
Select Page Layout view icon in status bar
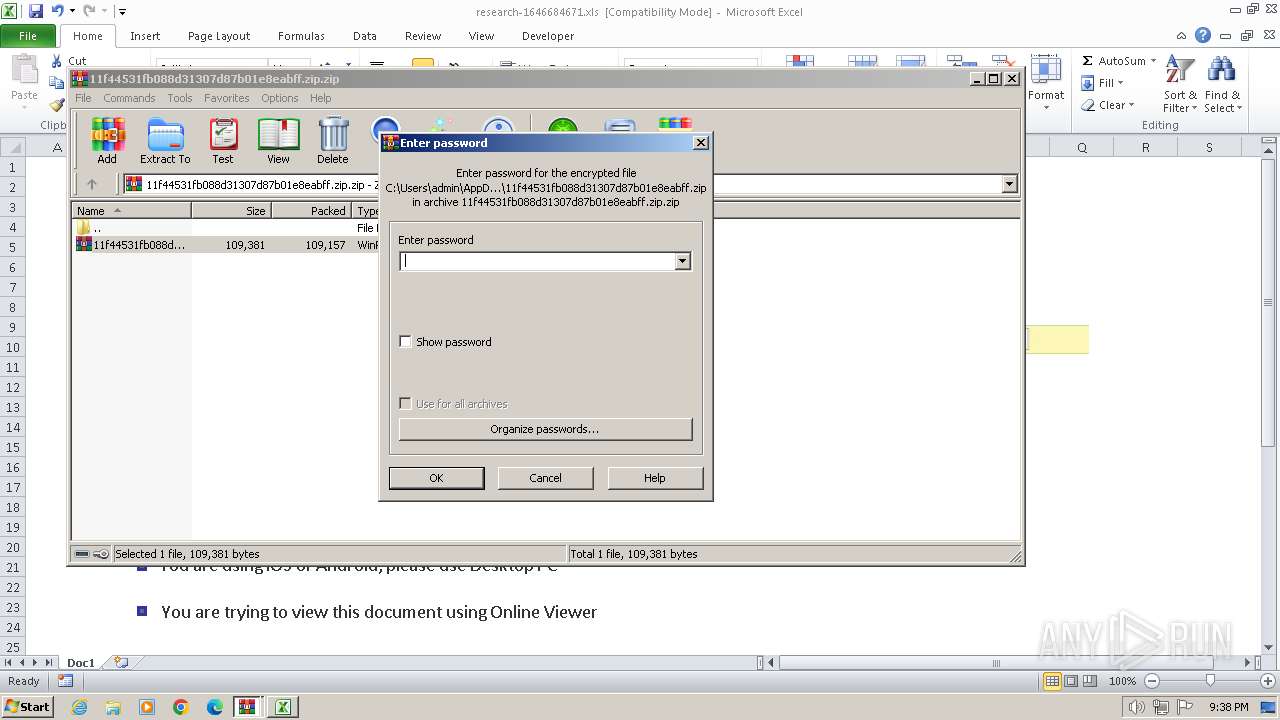coord(1071,681)
